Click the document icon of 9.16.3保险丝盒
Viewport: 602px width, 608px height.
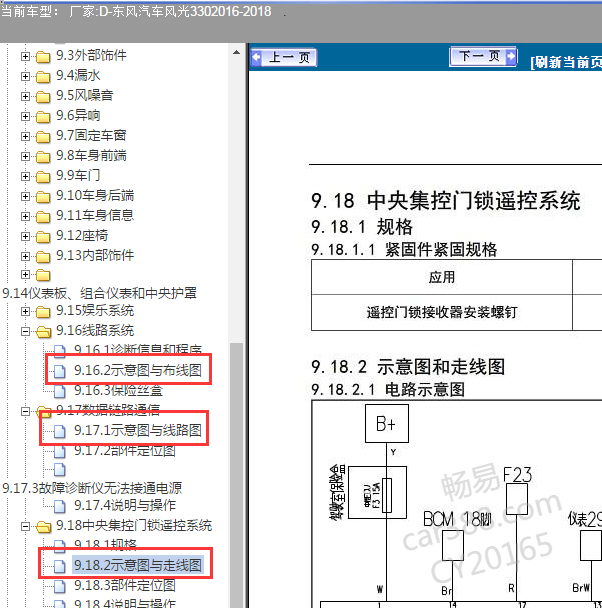tap(59, 391)
